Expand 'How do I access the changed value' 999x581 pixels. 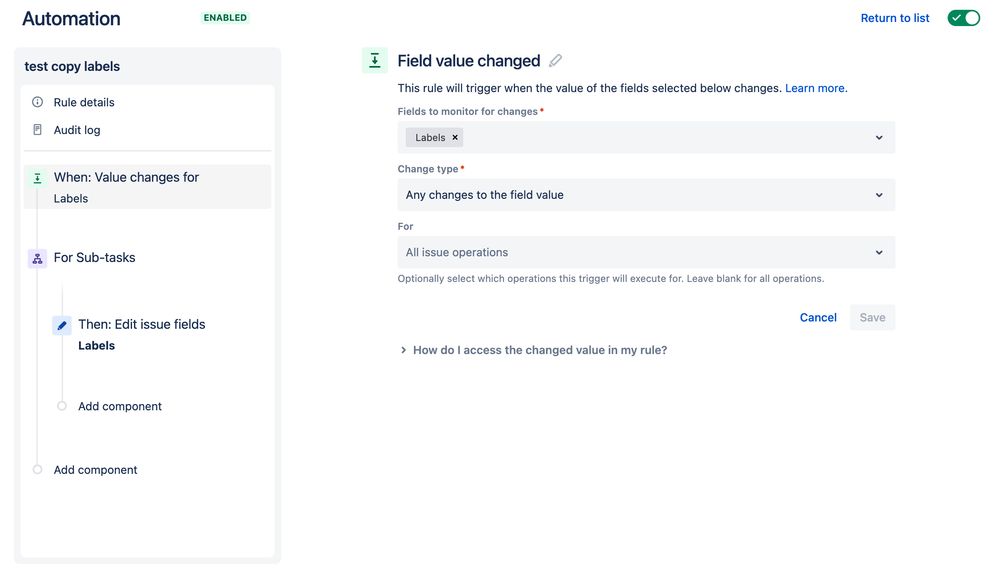tap(539, 350)
